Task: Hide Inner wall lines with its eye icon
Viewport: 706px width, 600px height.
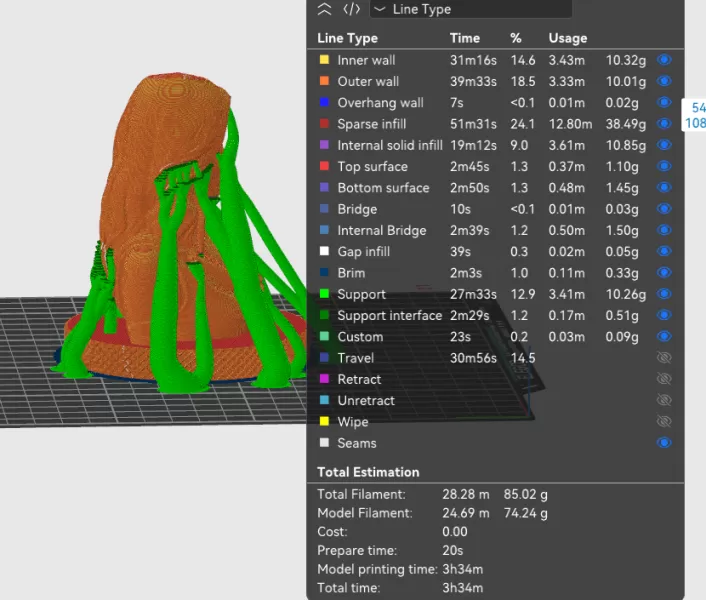Action: (x=664, y=60)
